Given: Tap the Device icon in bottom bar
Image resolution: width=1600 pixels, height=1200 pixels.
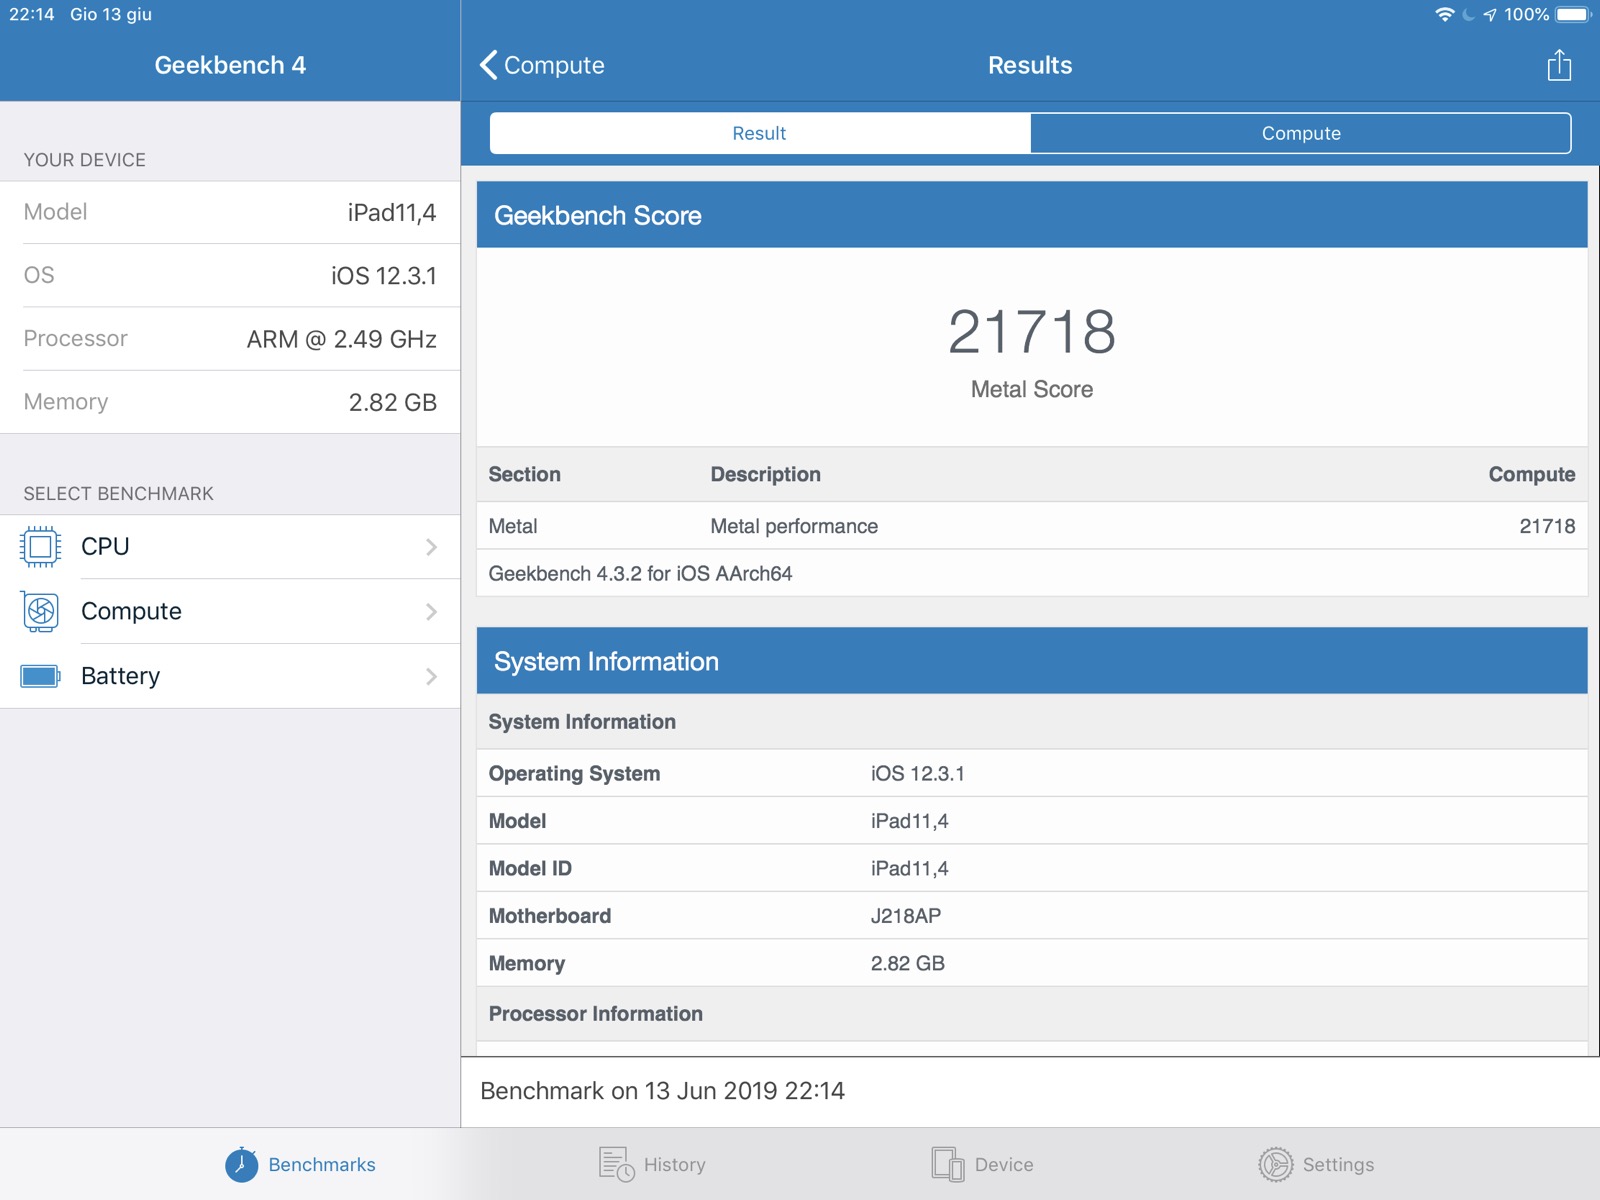Looking at the screenshot, I should (x=947, y=1165).
